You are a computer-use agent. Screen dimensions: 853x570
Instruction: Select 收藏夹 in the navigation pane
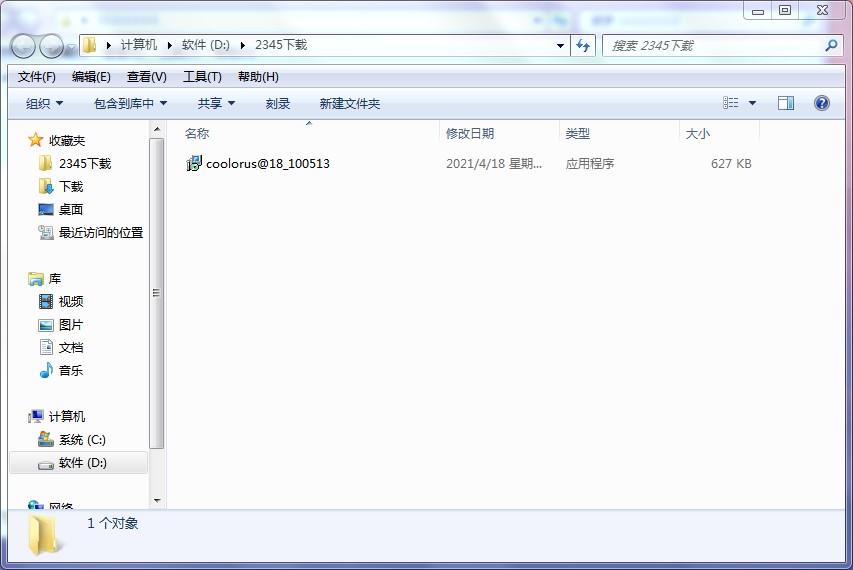(67, 140)
